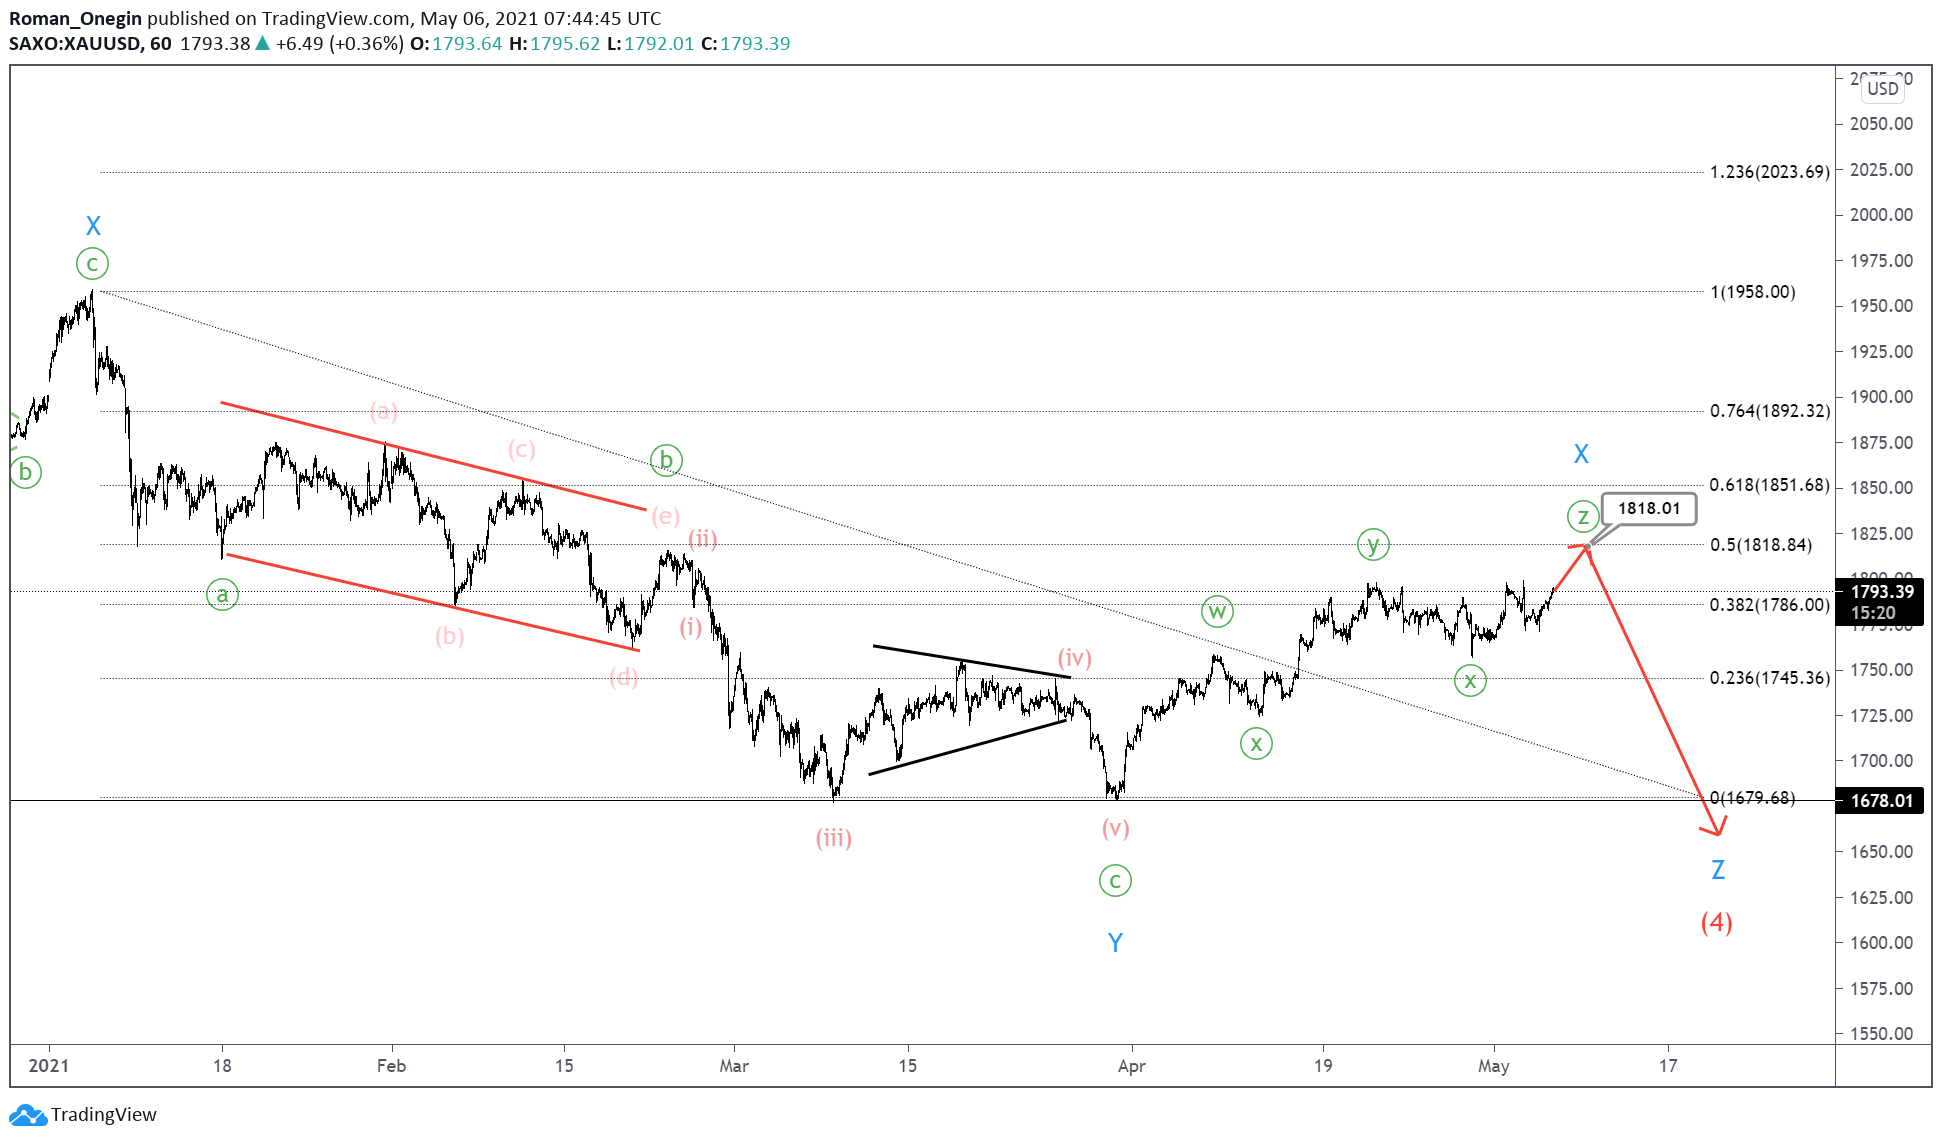Click the 0.618(1851.68) Fibonacci level label
This screenshot has width=1942, height=1142.
pos(1768,485)
